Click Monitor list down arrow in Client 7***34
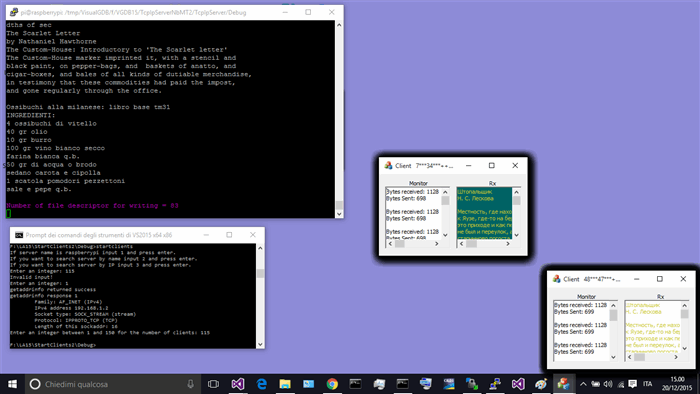The width and height of the screenshot is (700, 394). [445, 235]
